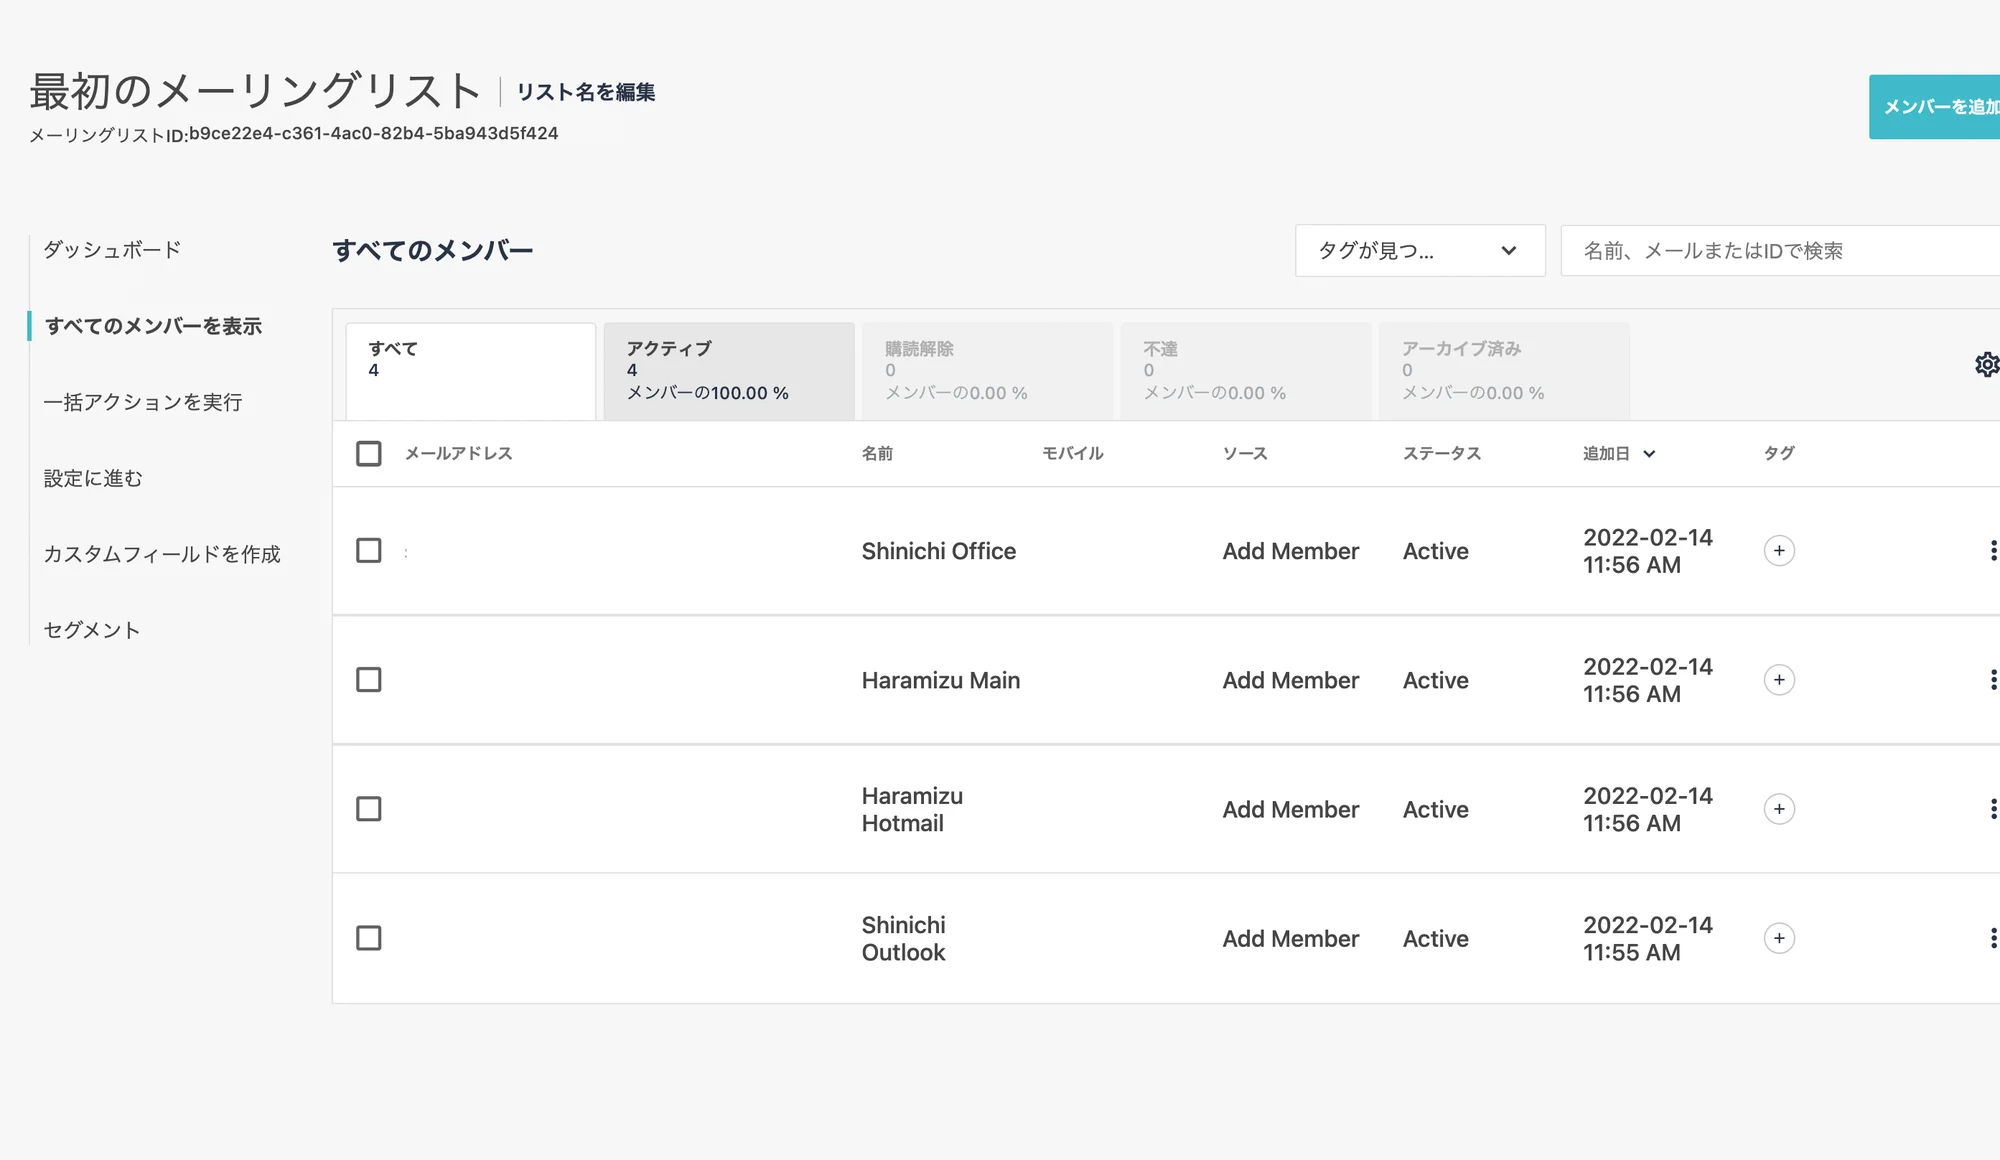
Task: Open カスタムフィールドを作成 in sidebar
Action: (x=162, y=554)
